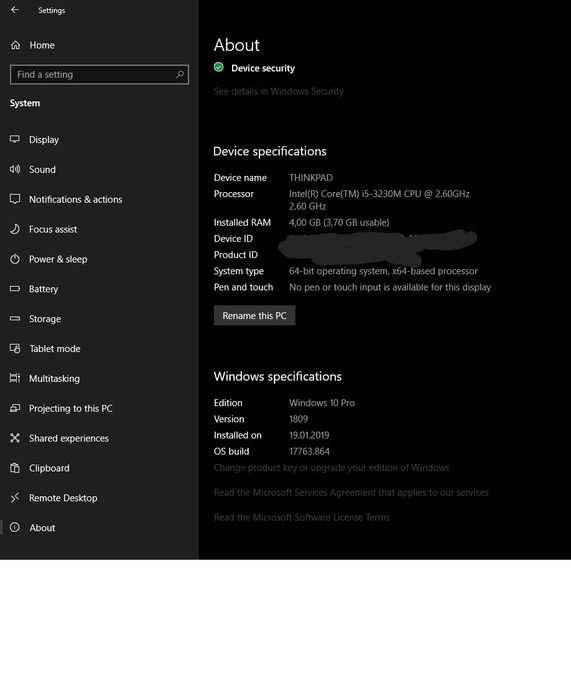
Task: Click version value 1809
Action: pos(298,419)
